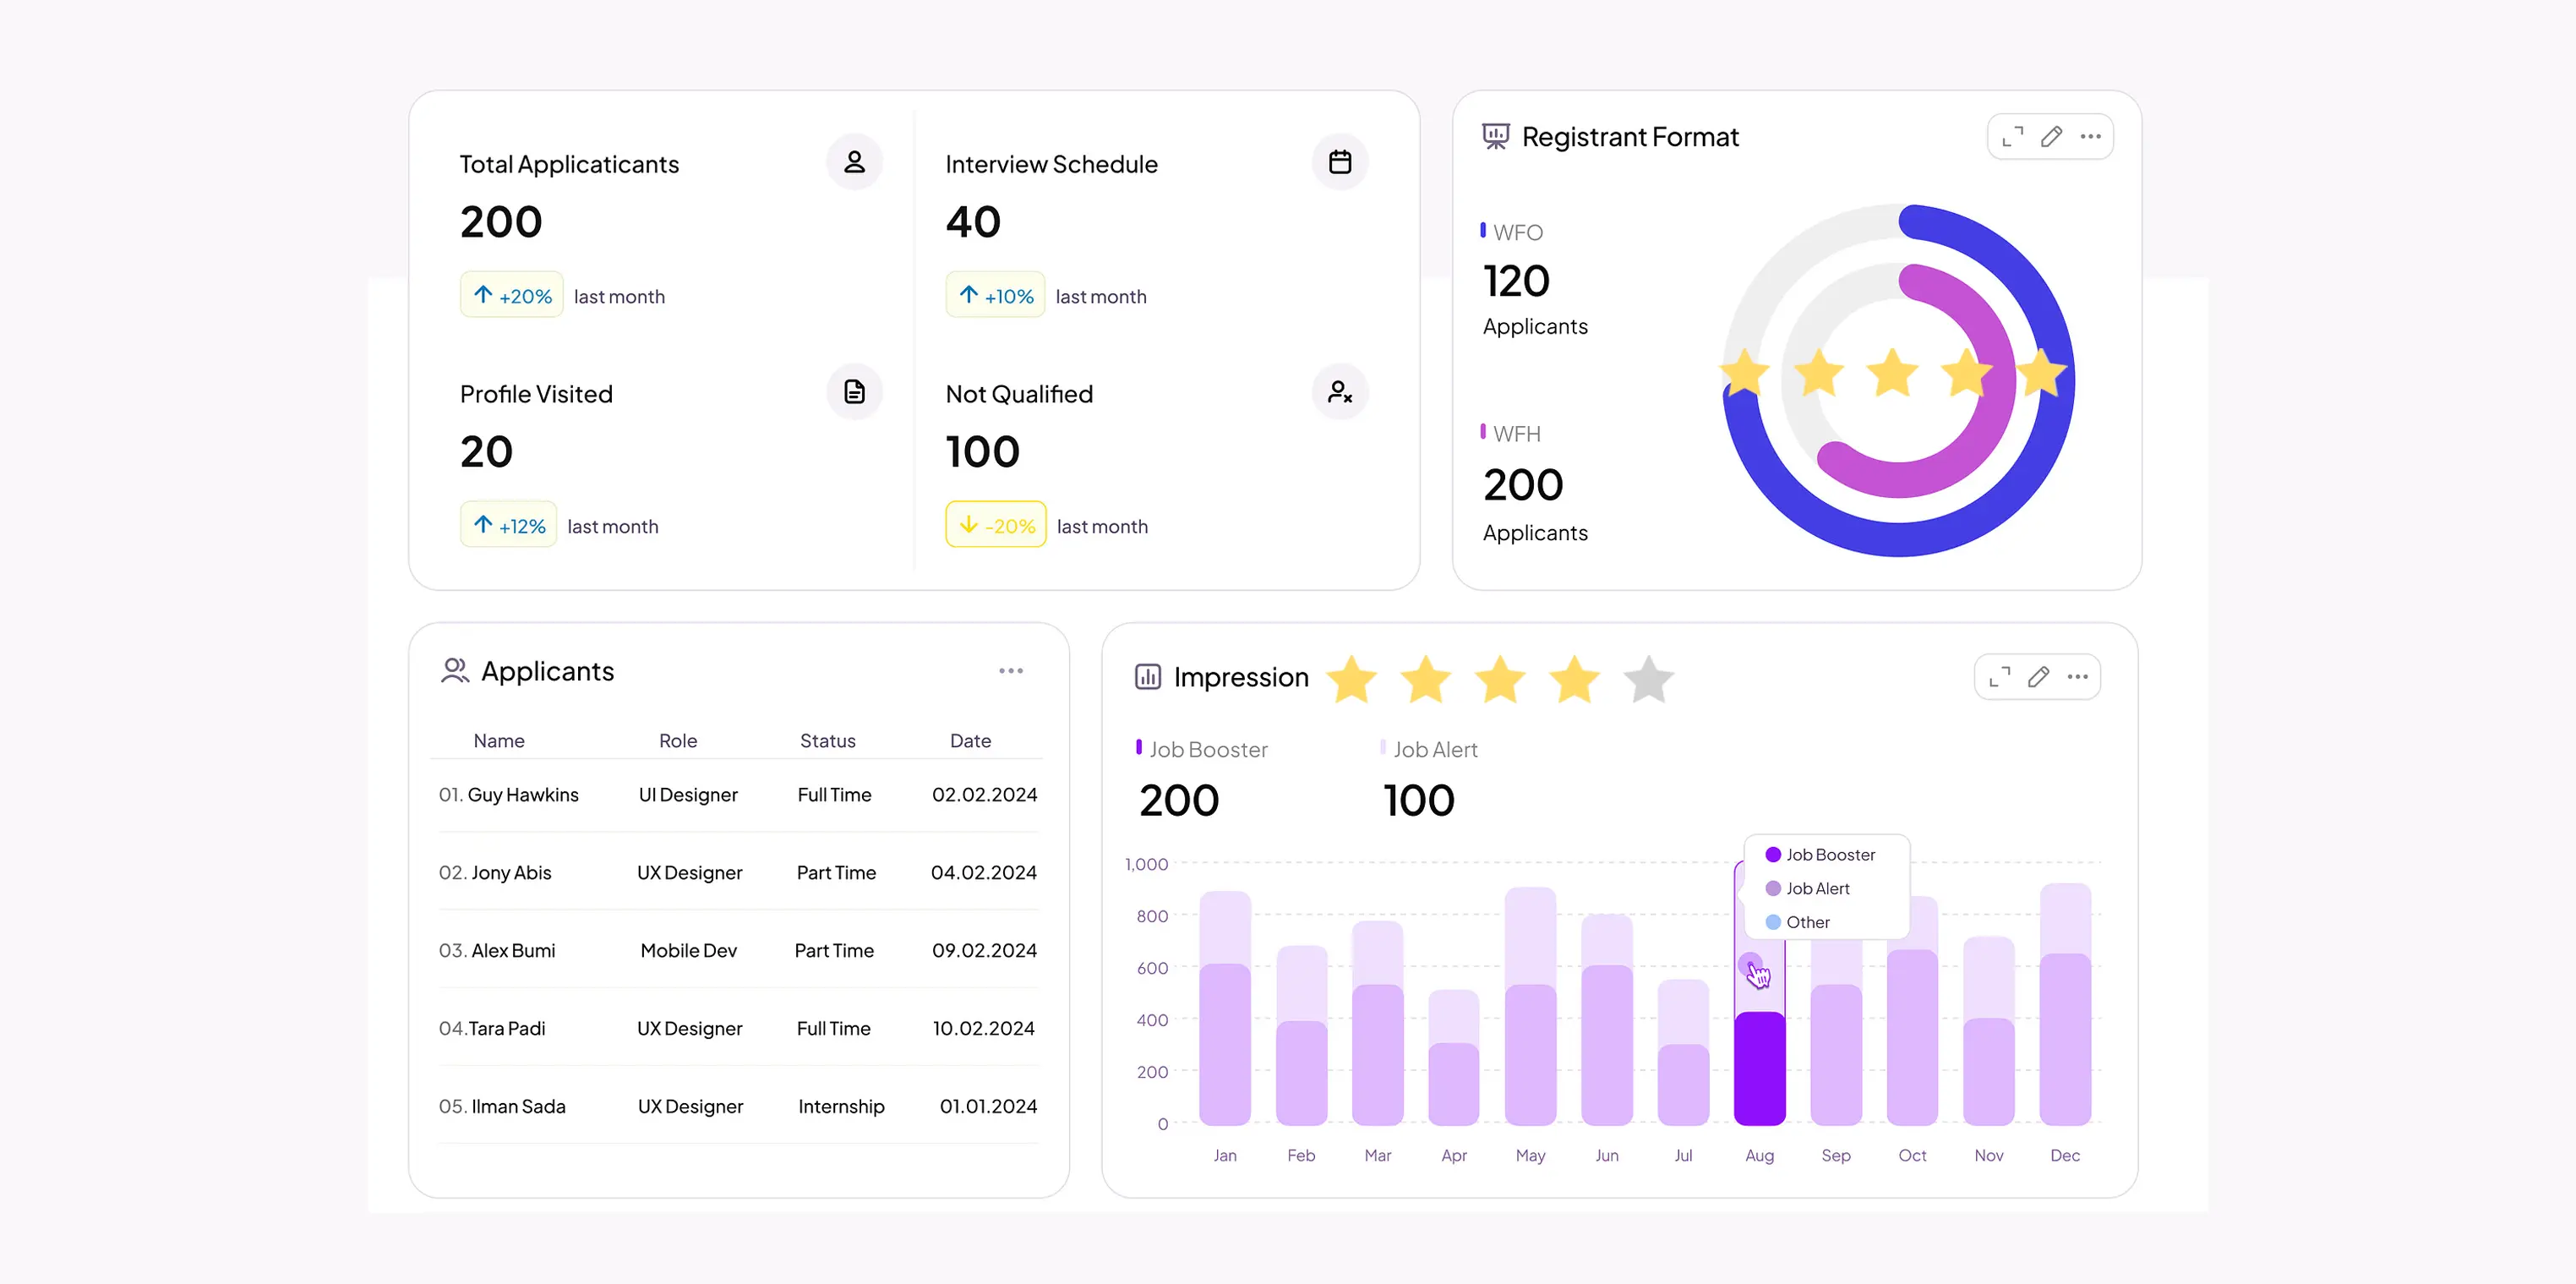
Task: Edit the Registrant Format card with the pencil icon
Action: 2051,137
